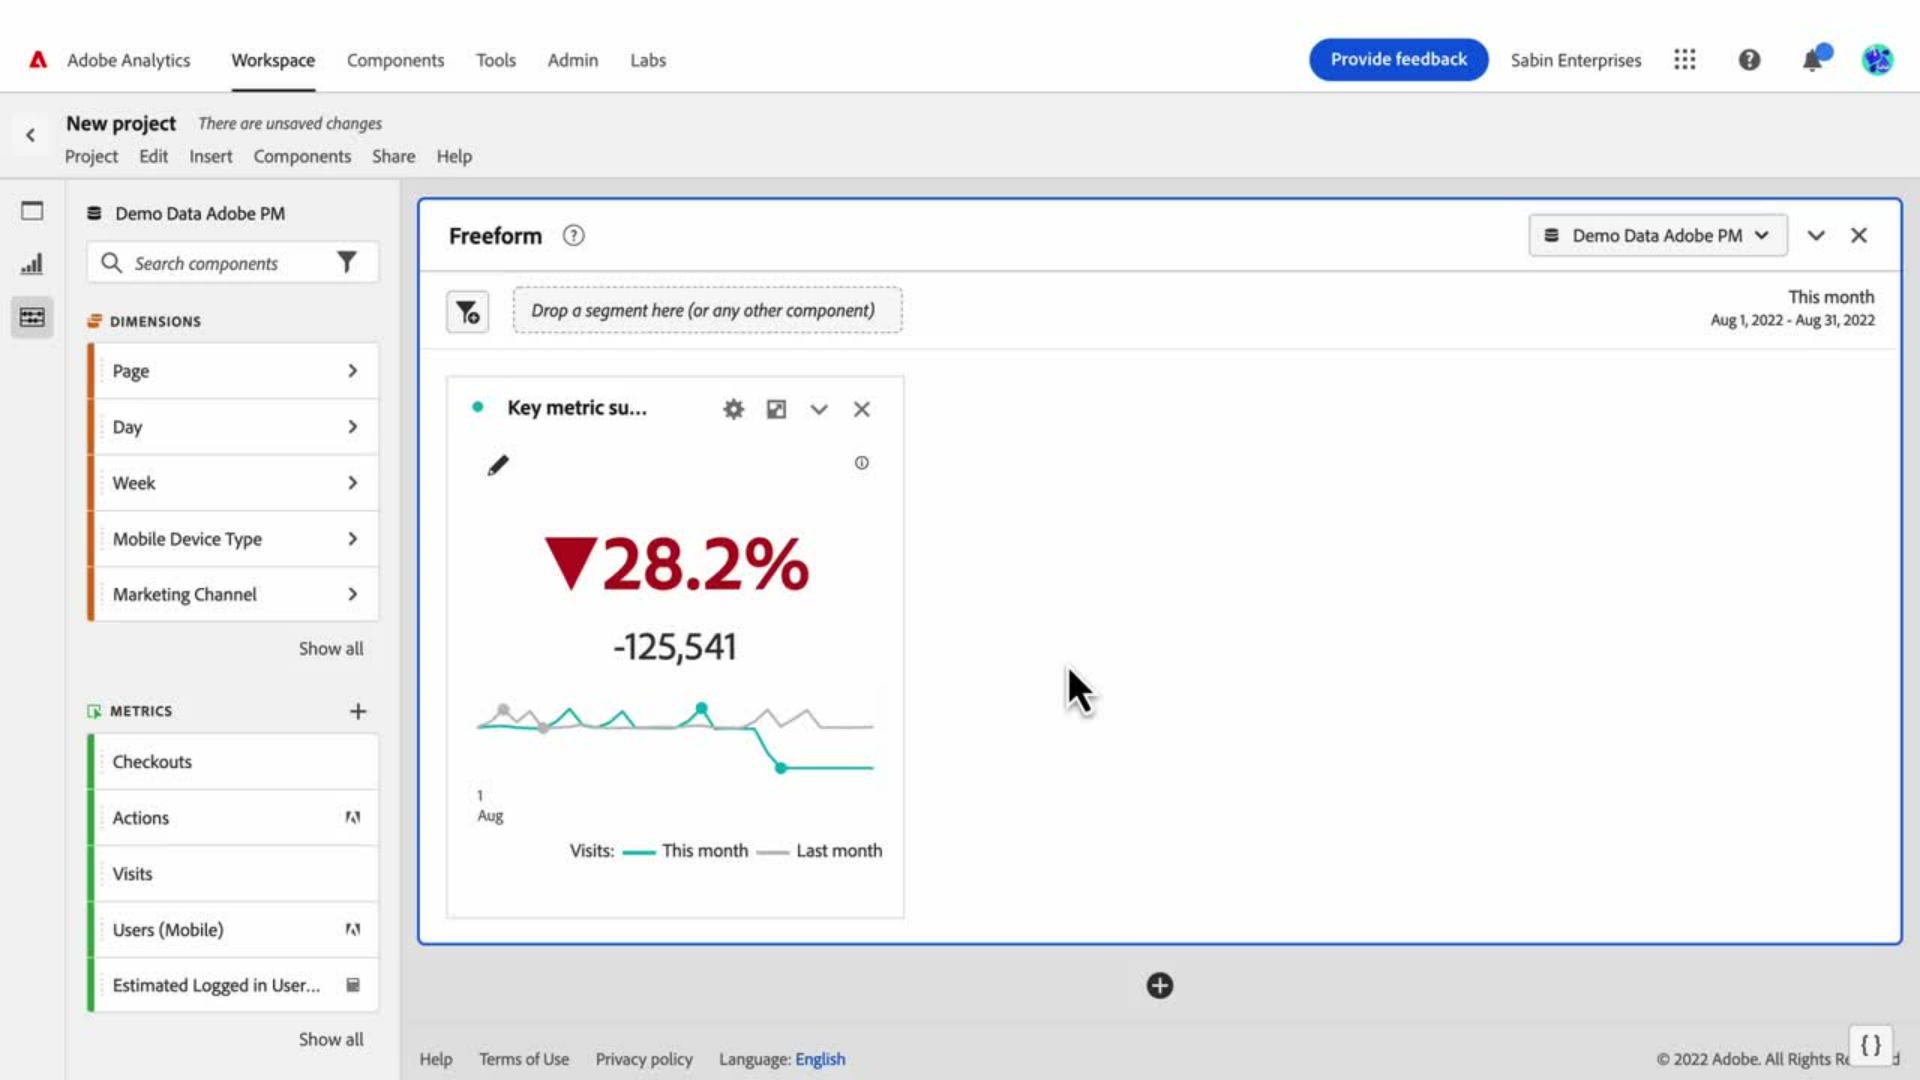Open the Visualizations icon in left rail
This screenshot has height=1080, width=1920.
(32, 264)
